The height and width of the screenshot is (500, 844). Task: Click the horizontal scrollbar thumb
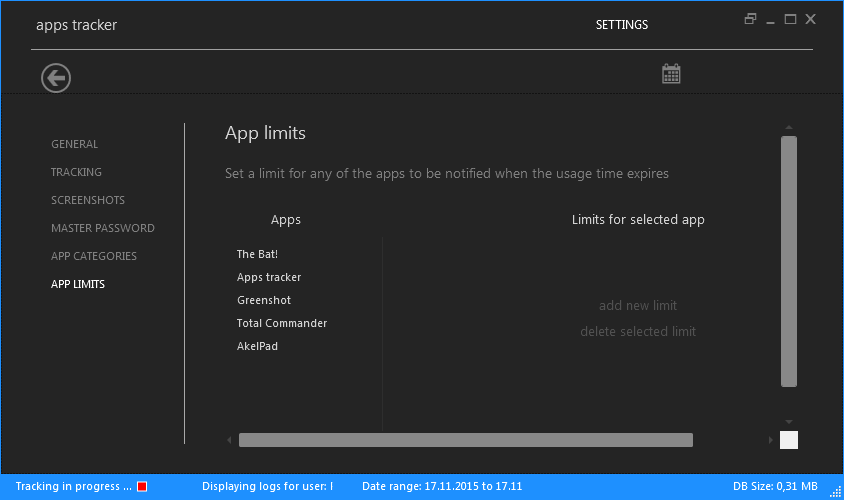point(465,440)
